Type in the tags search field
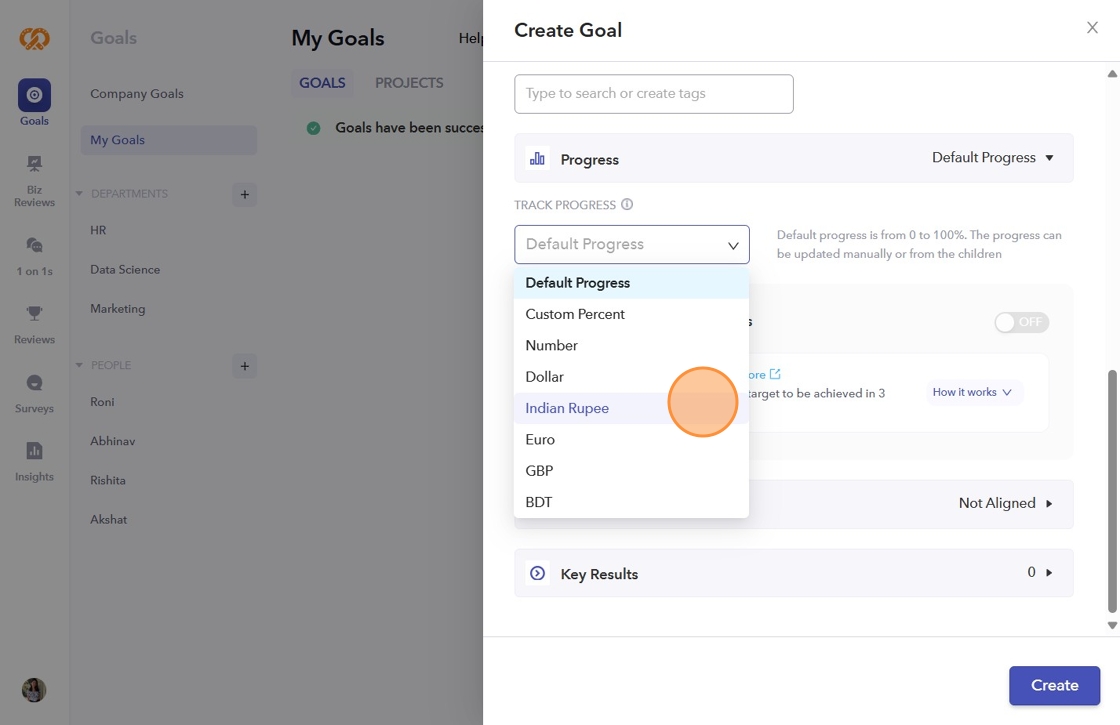The height and width of the screenshot is (725, 1120). [x=653, y=93]
